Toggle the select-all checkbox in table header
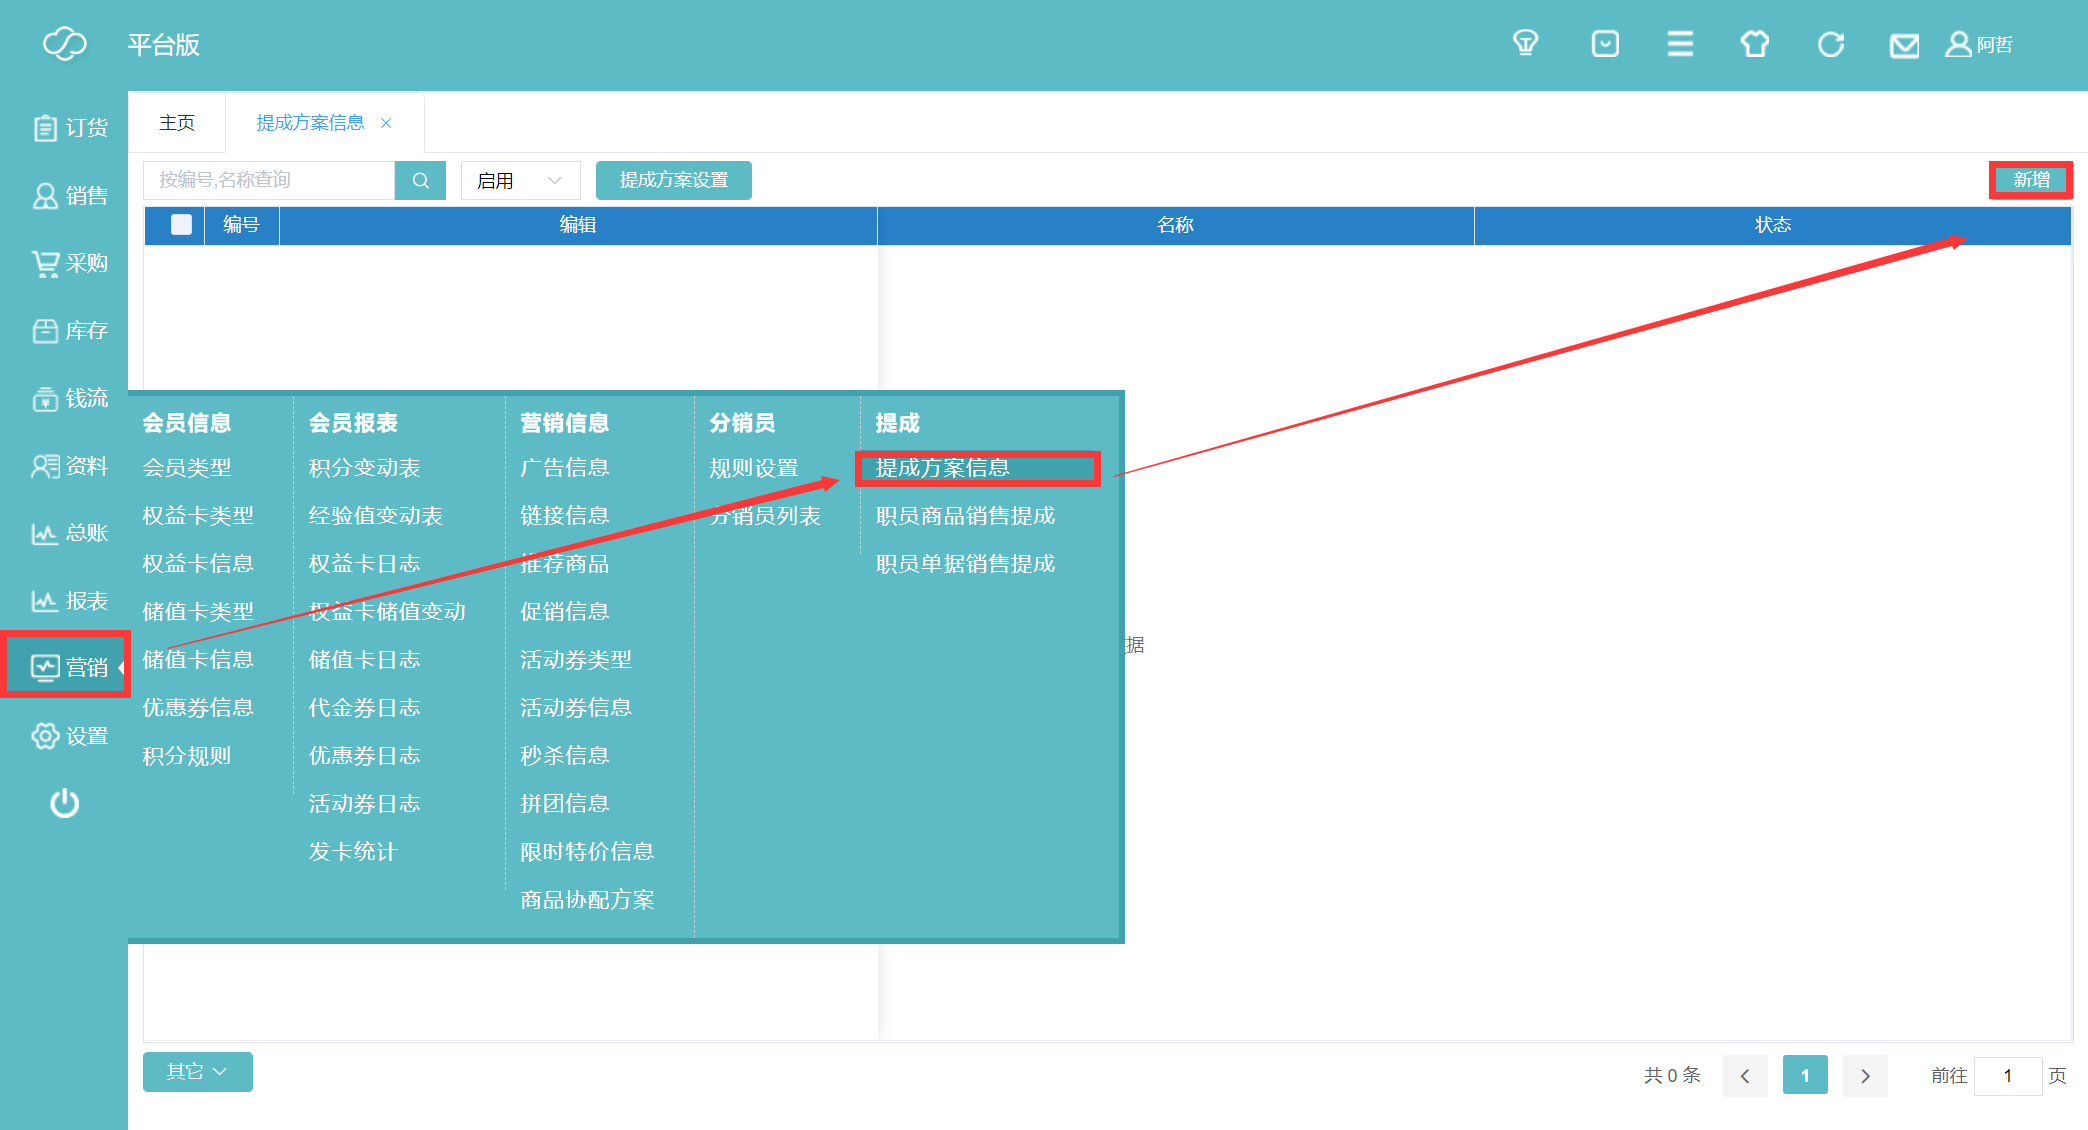This screenshot has width=2088, height=1130. tap(181, 225)
